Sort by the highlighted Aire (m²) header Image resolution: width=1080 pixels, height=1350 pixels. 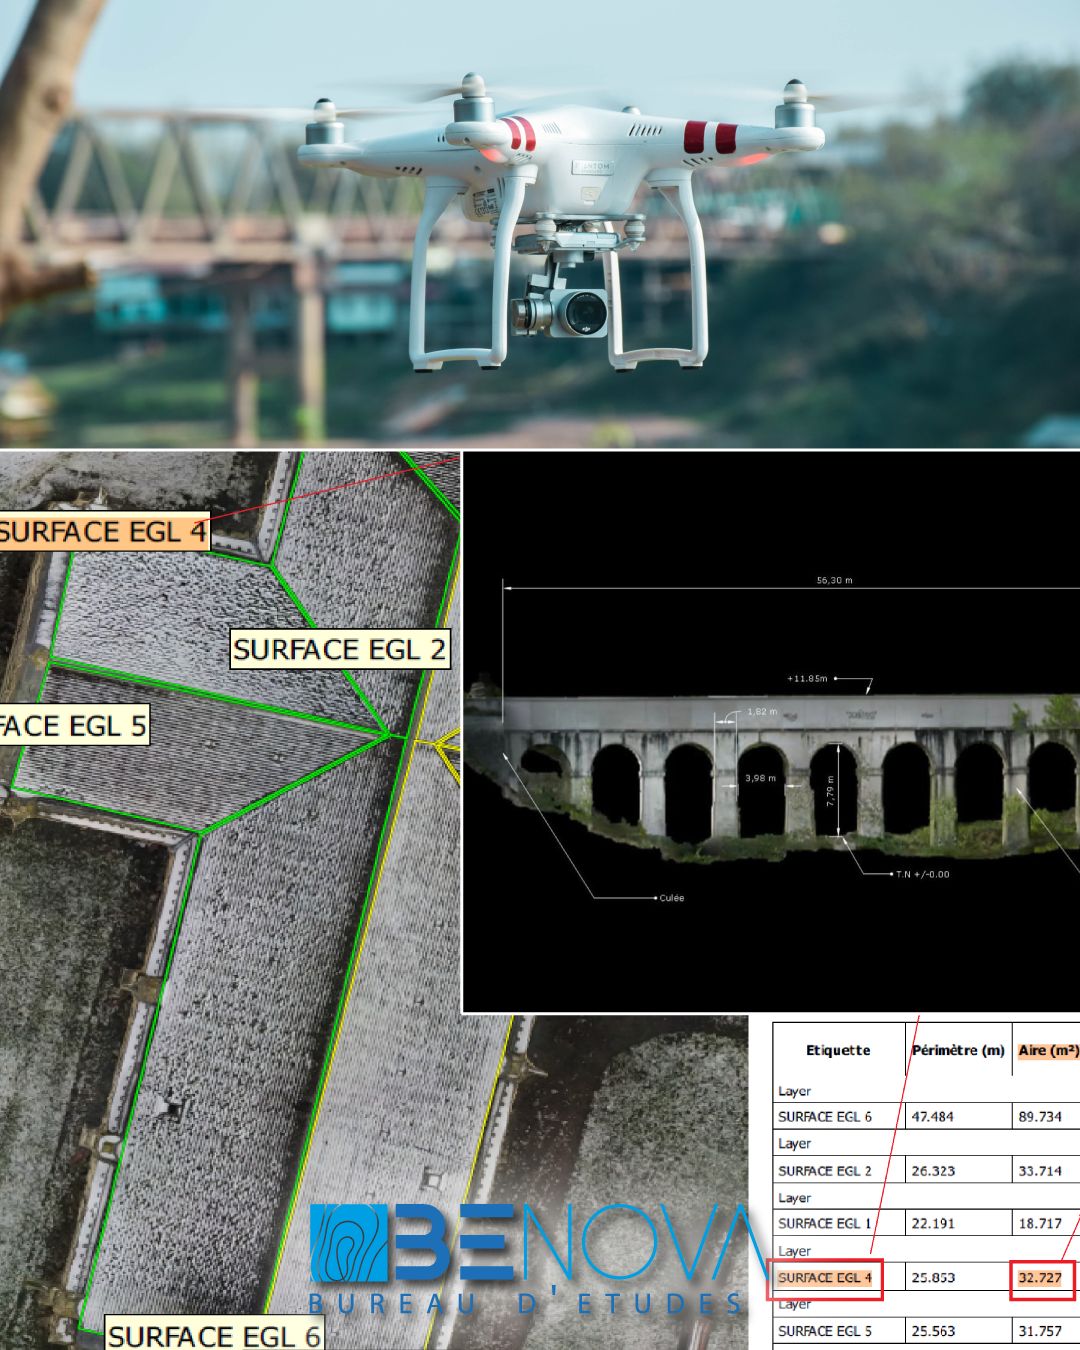point(1047,1050)
